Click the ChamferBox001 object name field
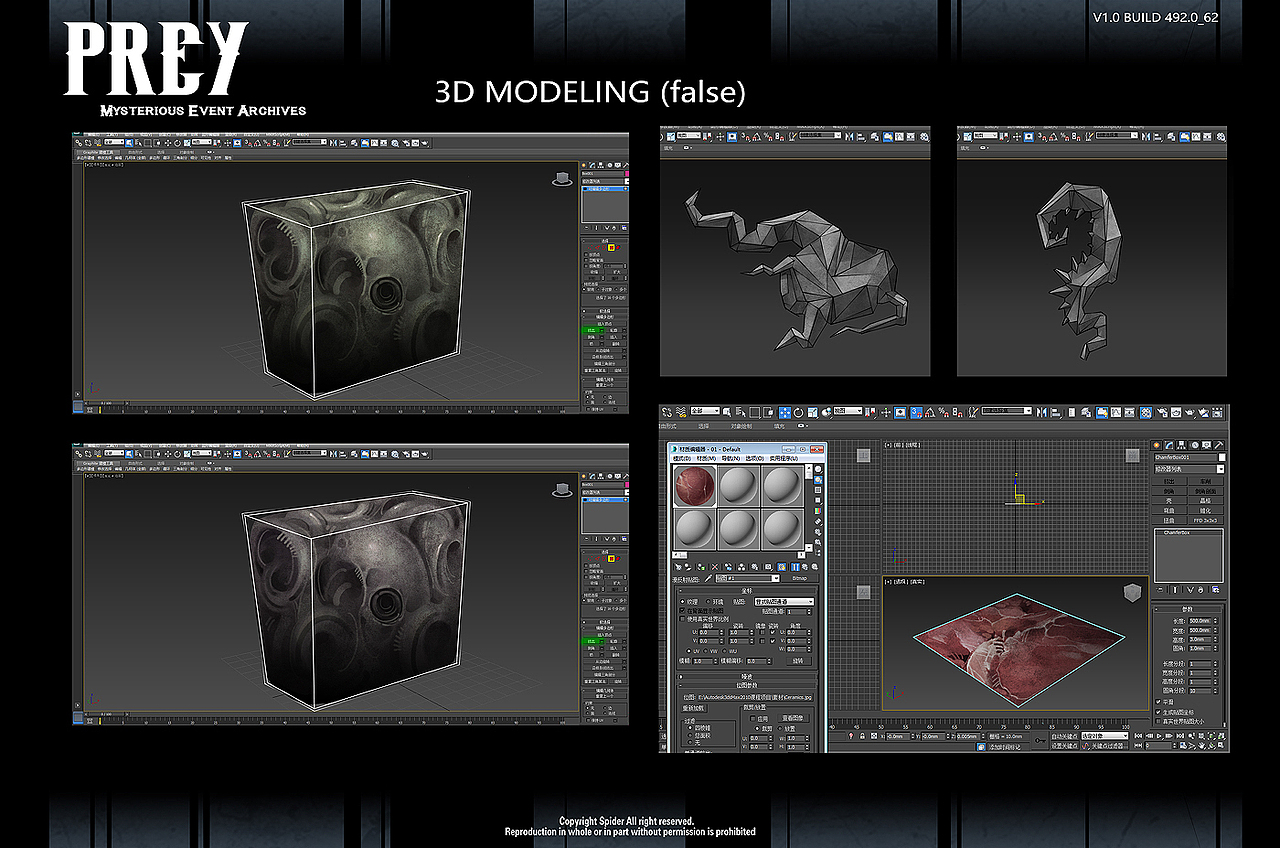This screenshot has width=1280, height=848. 1185,457
